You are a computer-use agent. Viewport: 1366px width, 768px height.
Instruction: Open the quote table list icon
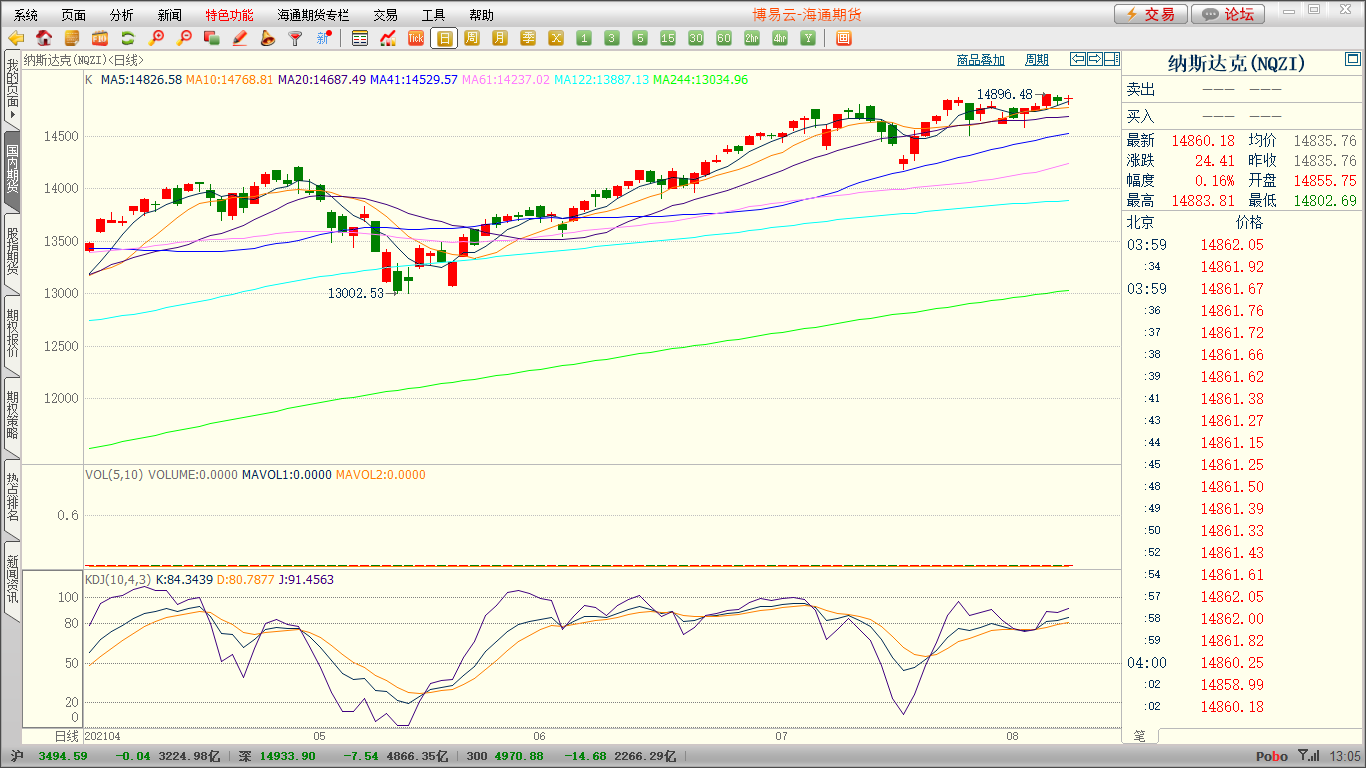point(360,38)
